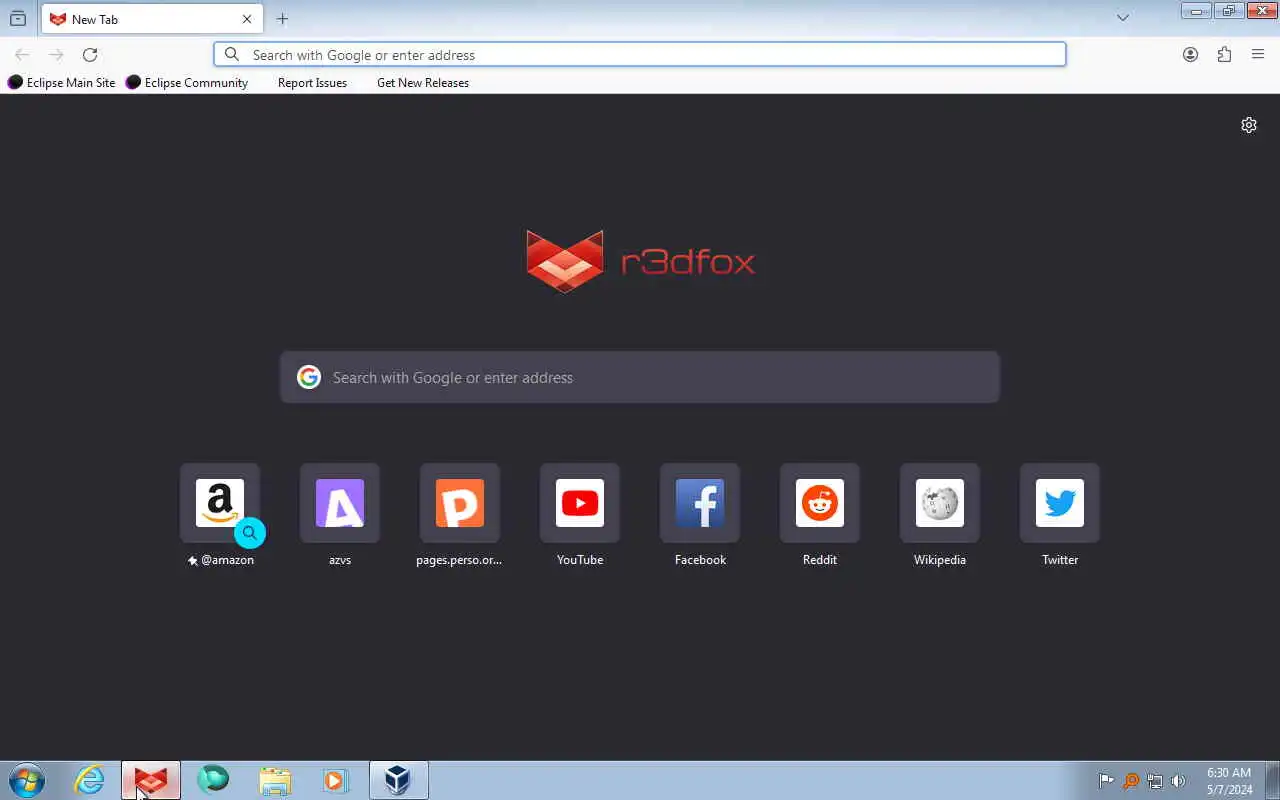Image resolution: width=1280 pixels, height=800 pixels.
Task: Click the Google G icon in search box
Action: coord(309,377)
